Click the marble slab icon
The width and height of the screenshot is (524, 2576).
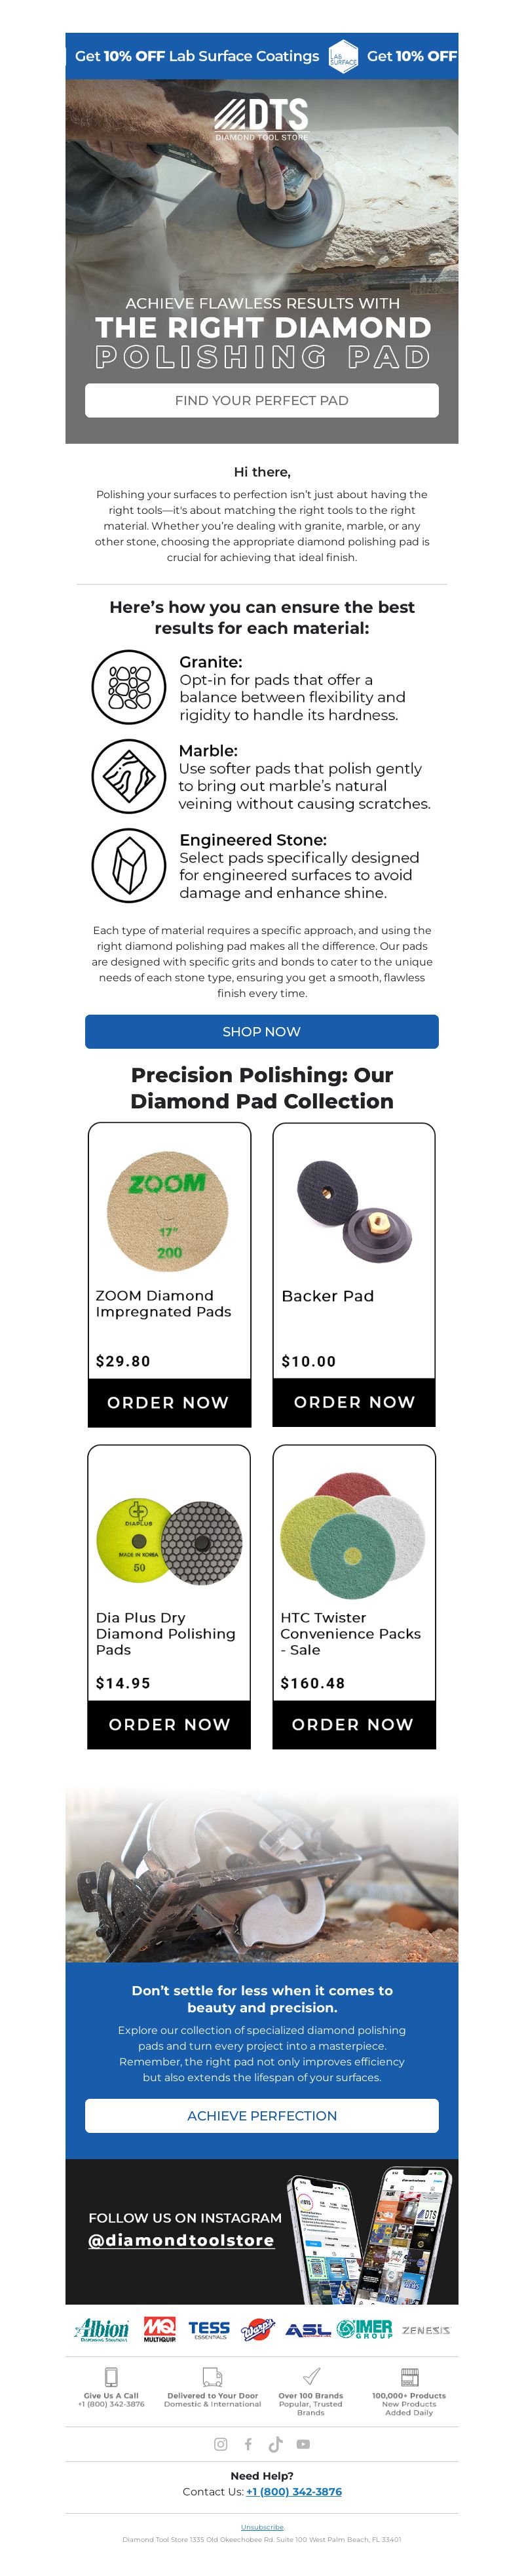click(129, 776)
